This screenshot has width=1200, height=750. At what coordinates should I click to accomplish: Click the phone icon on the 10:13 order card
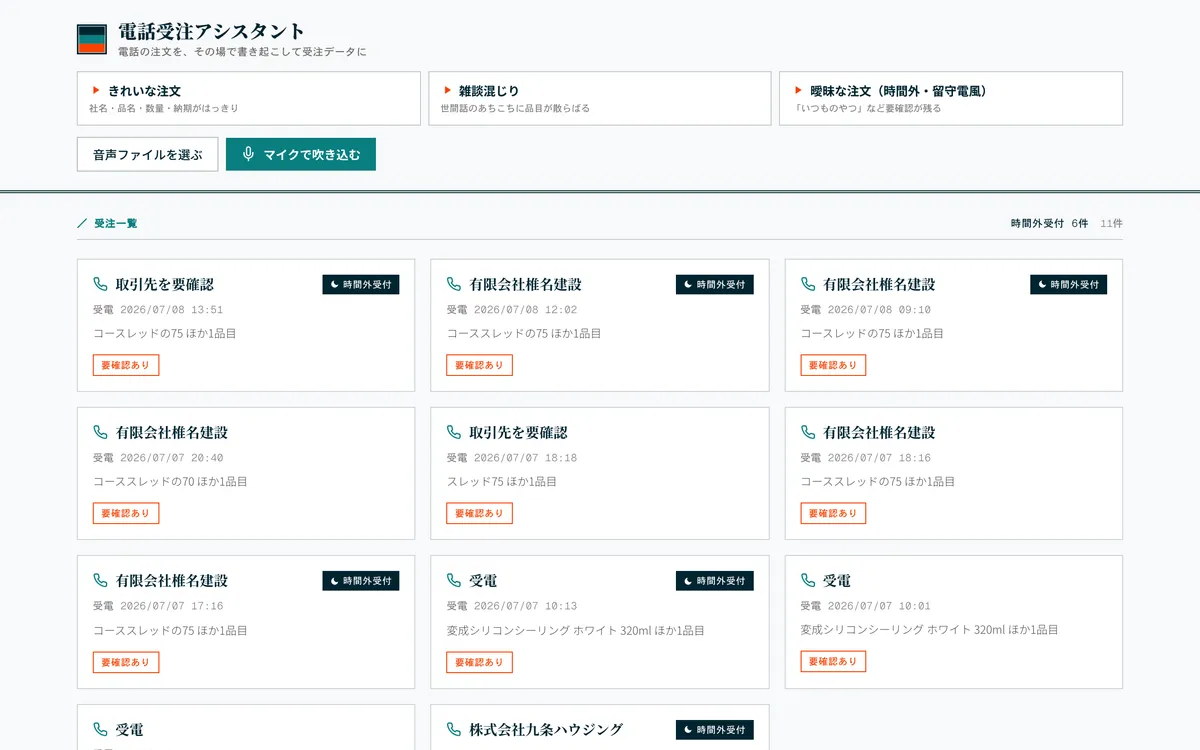coord(454,580)
